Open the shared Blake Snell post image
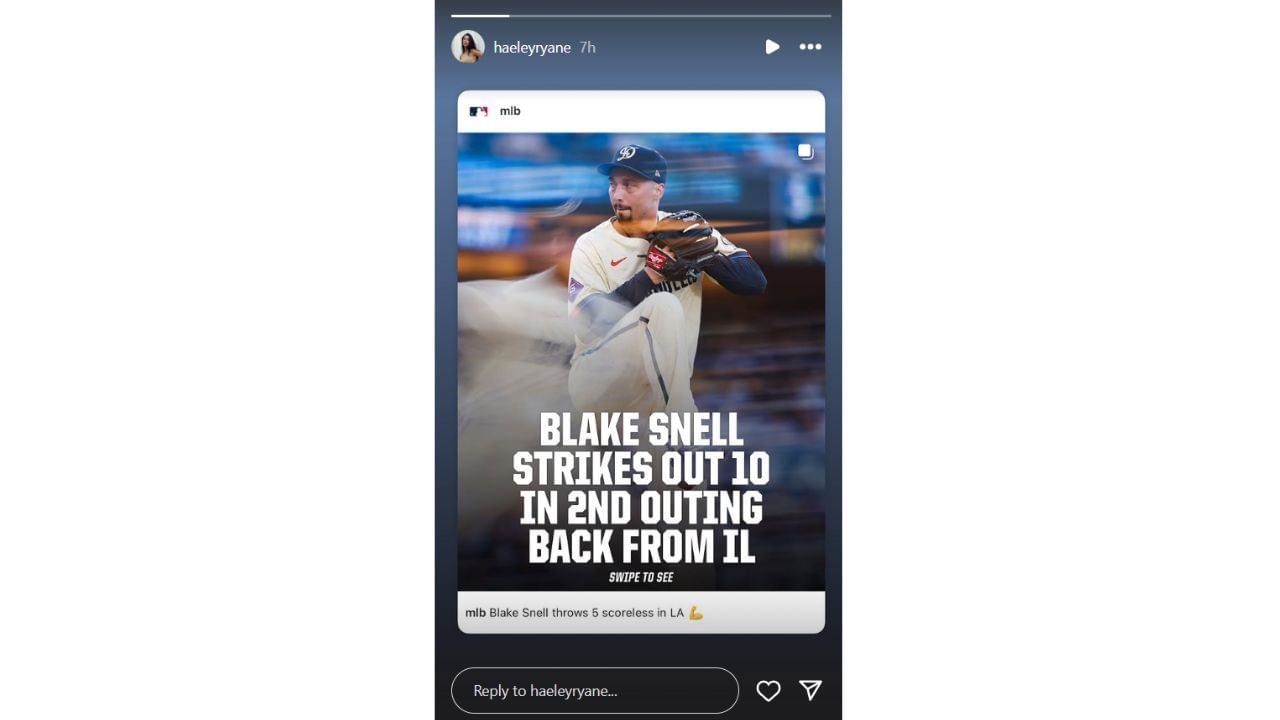Screen dimensions: 1280x720 point(641,362)
